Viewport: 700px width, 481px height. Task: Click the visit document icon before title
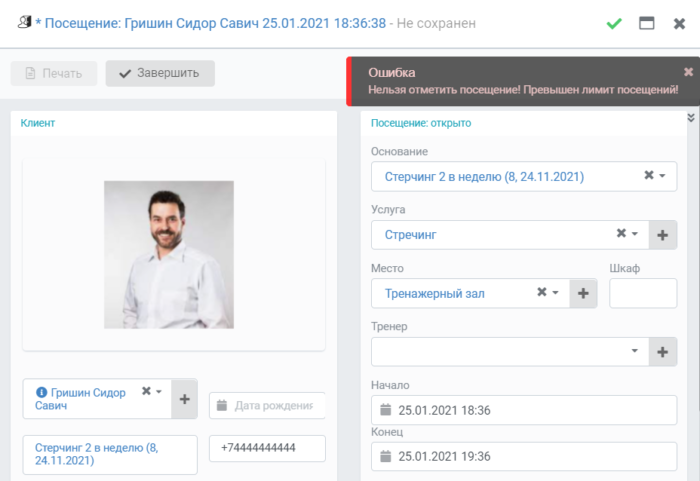click(x=25, y=22)
